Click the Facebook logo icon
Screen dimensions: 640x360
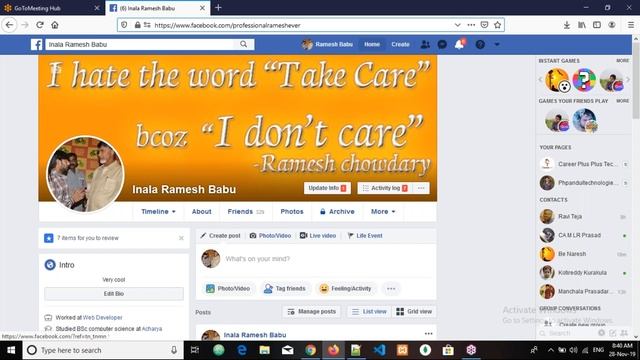[36, 44]
